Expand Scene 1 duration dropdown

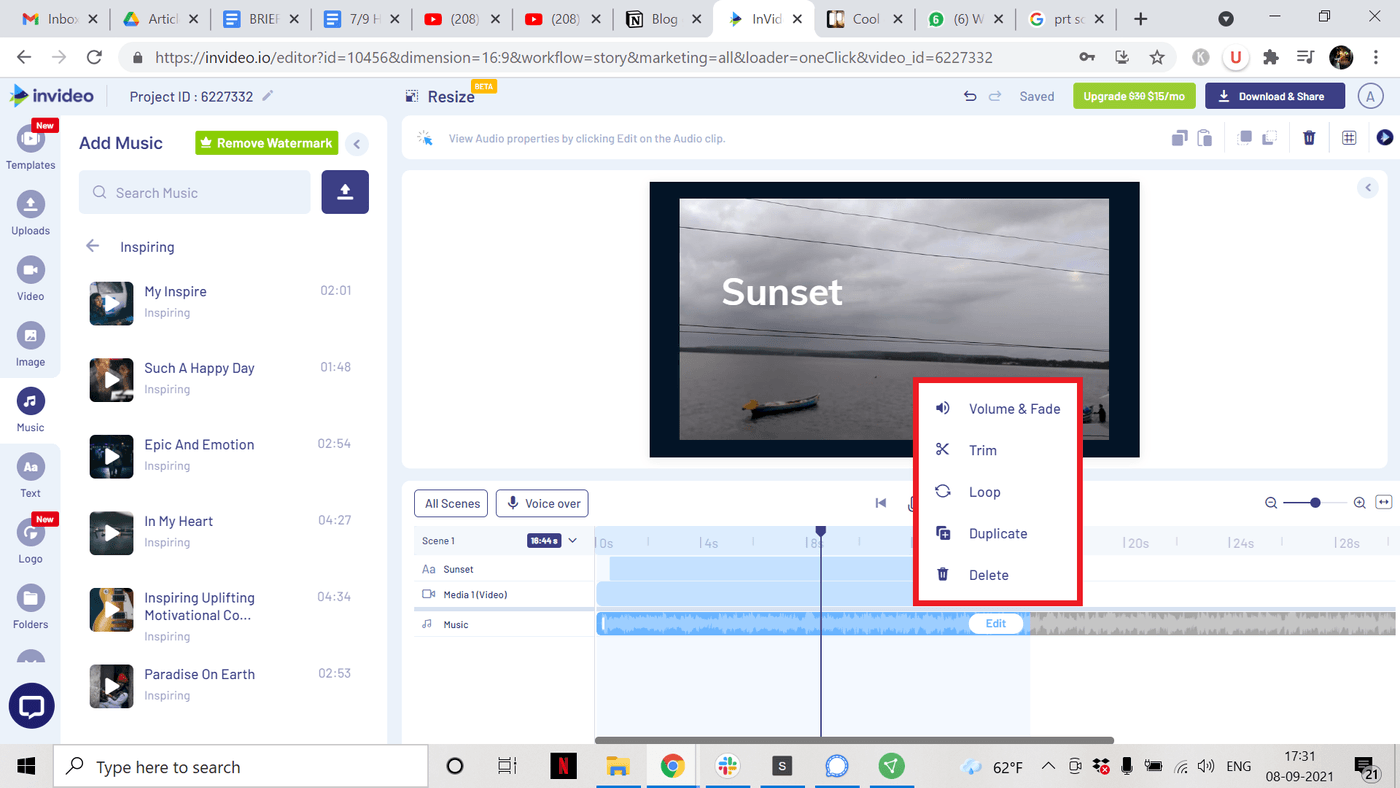[x=573, y=539]
